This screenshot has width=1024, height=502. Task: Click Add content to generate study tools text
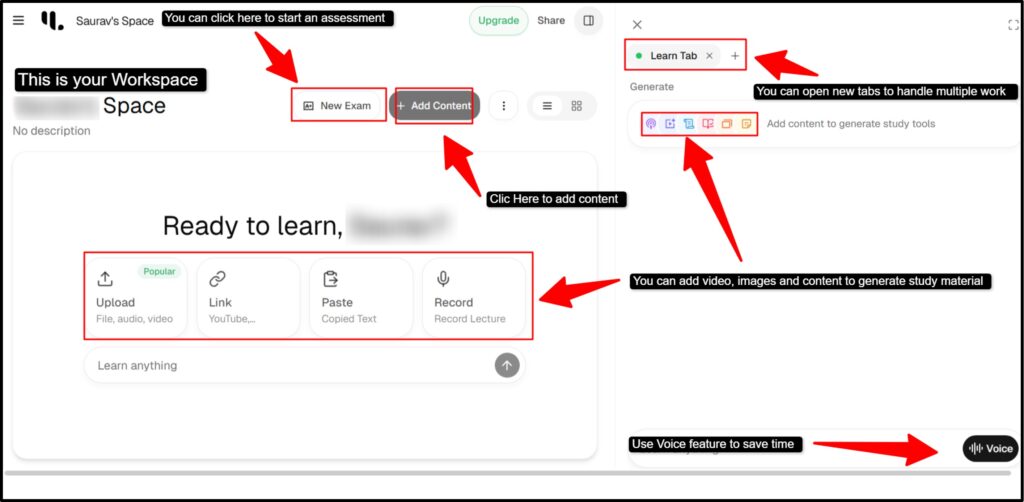pyautogui.click(x=851, y=123)
